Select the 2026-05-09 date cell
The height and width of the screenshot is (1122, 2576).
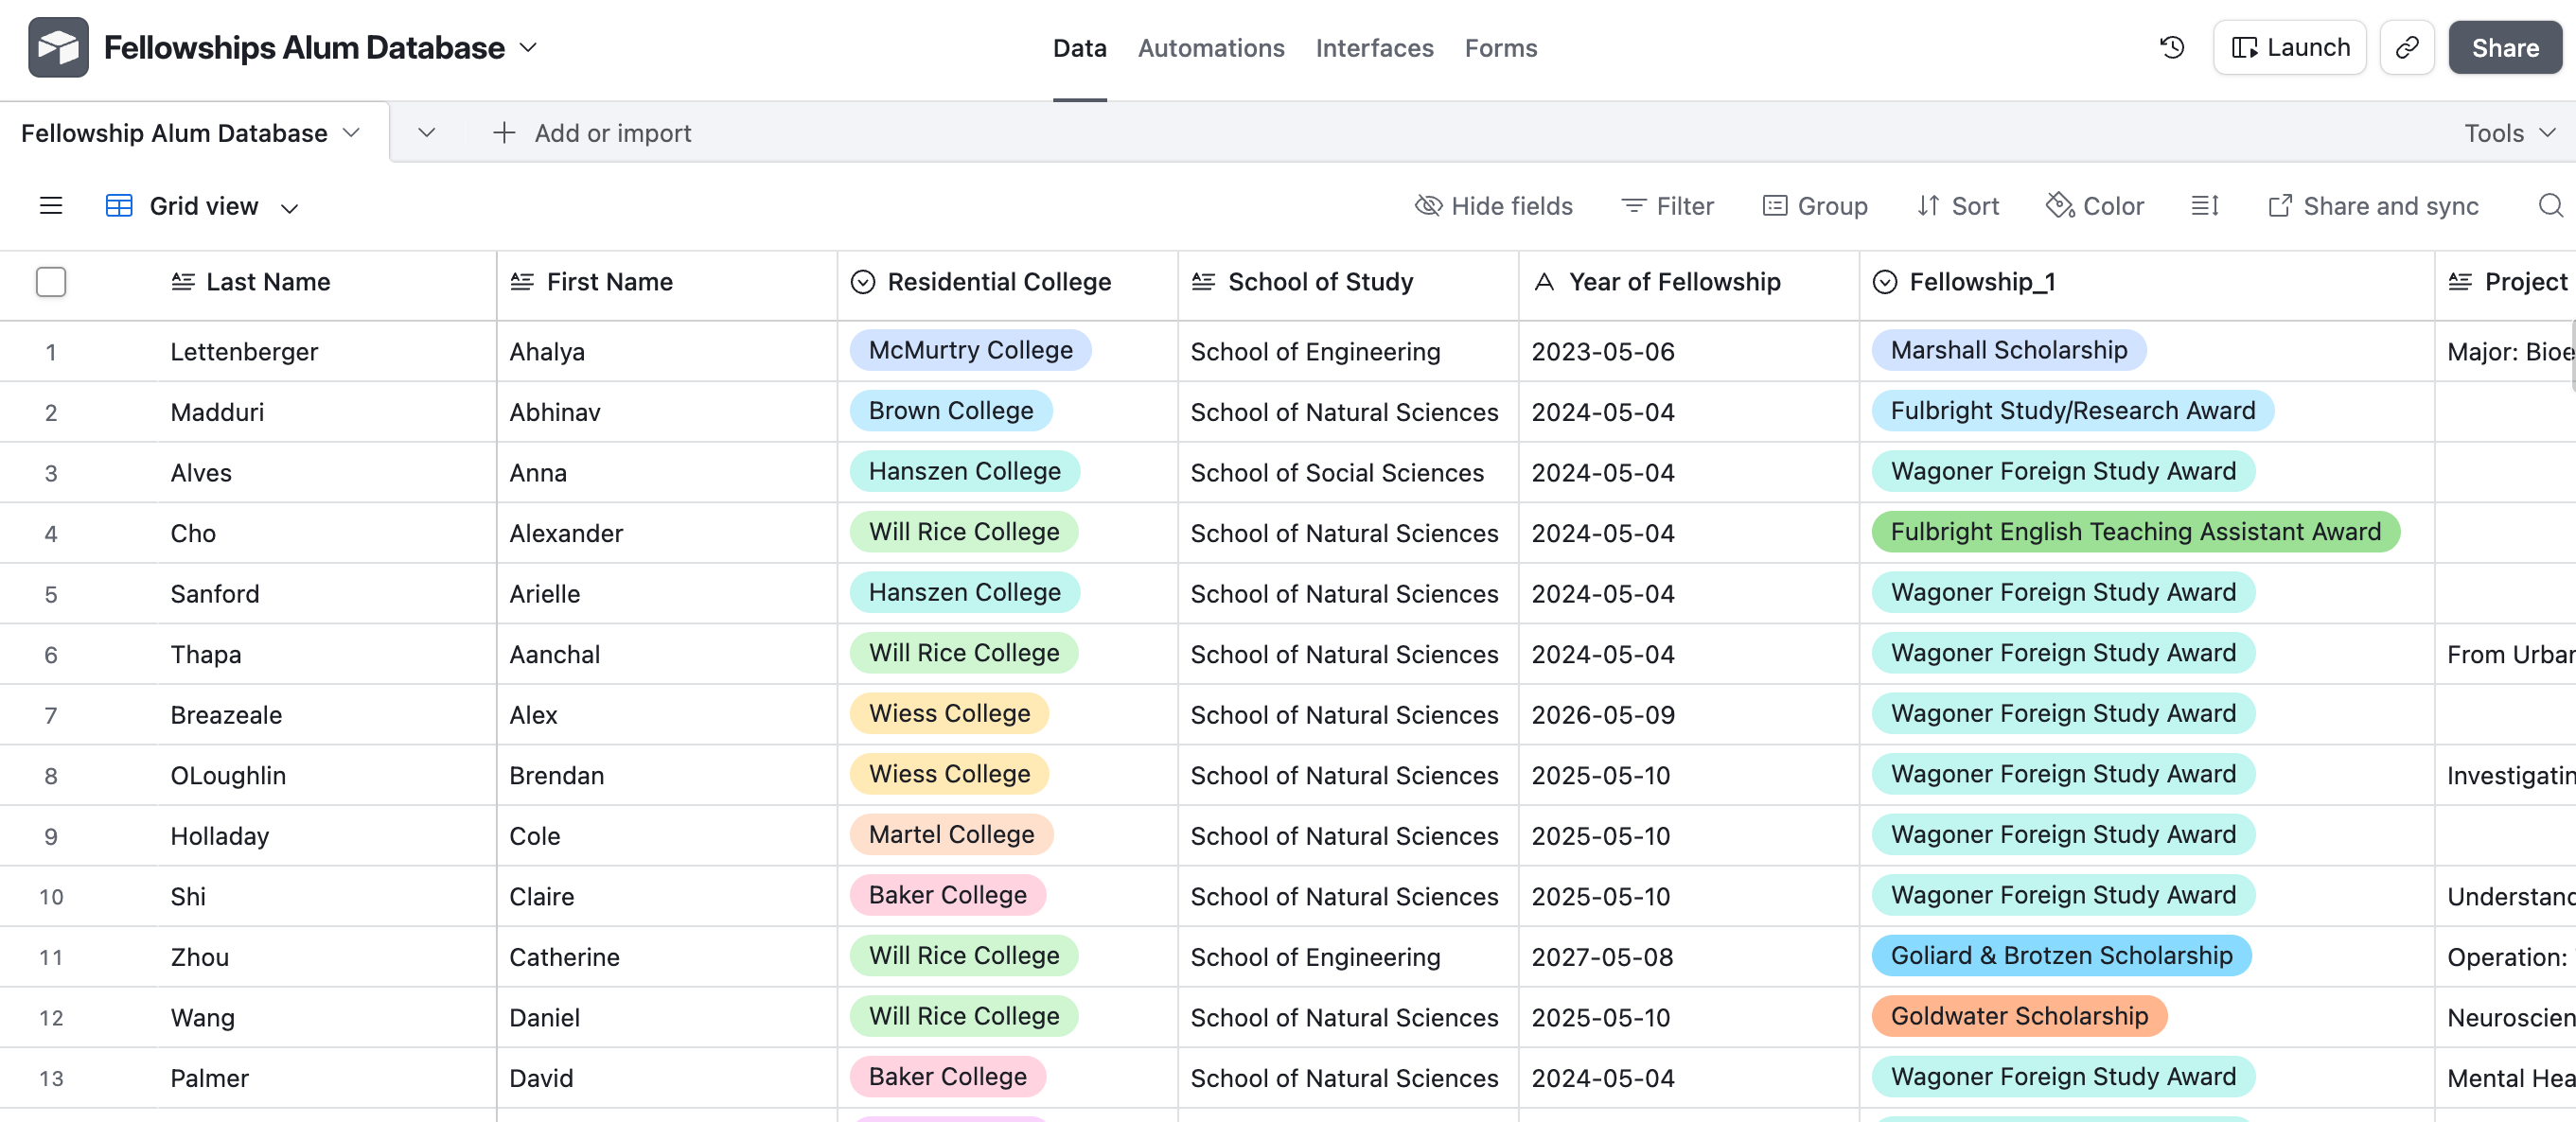[x=1689, y=714]
